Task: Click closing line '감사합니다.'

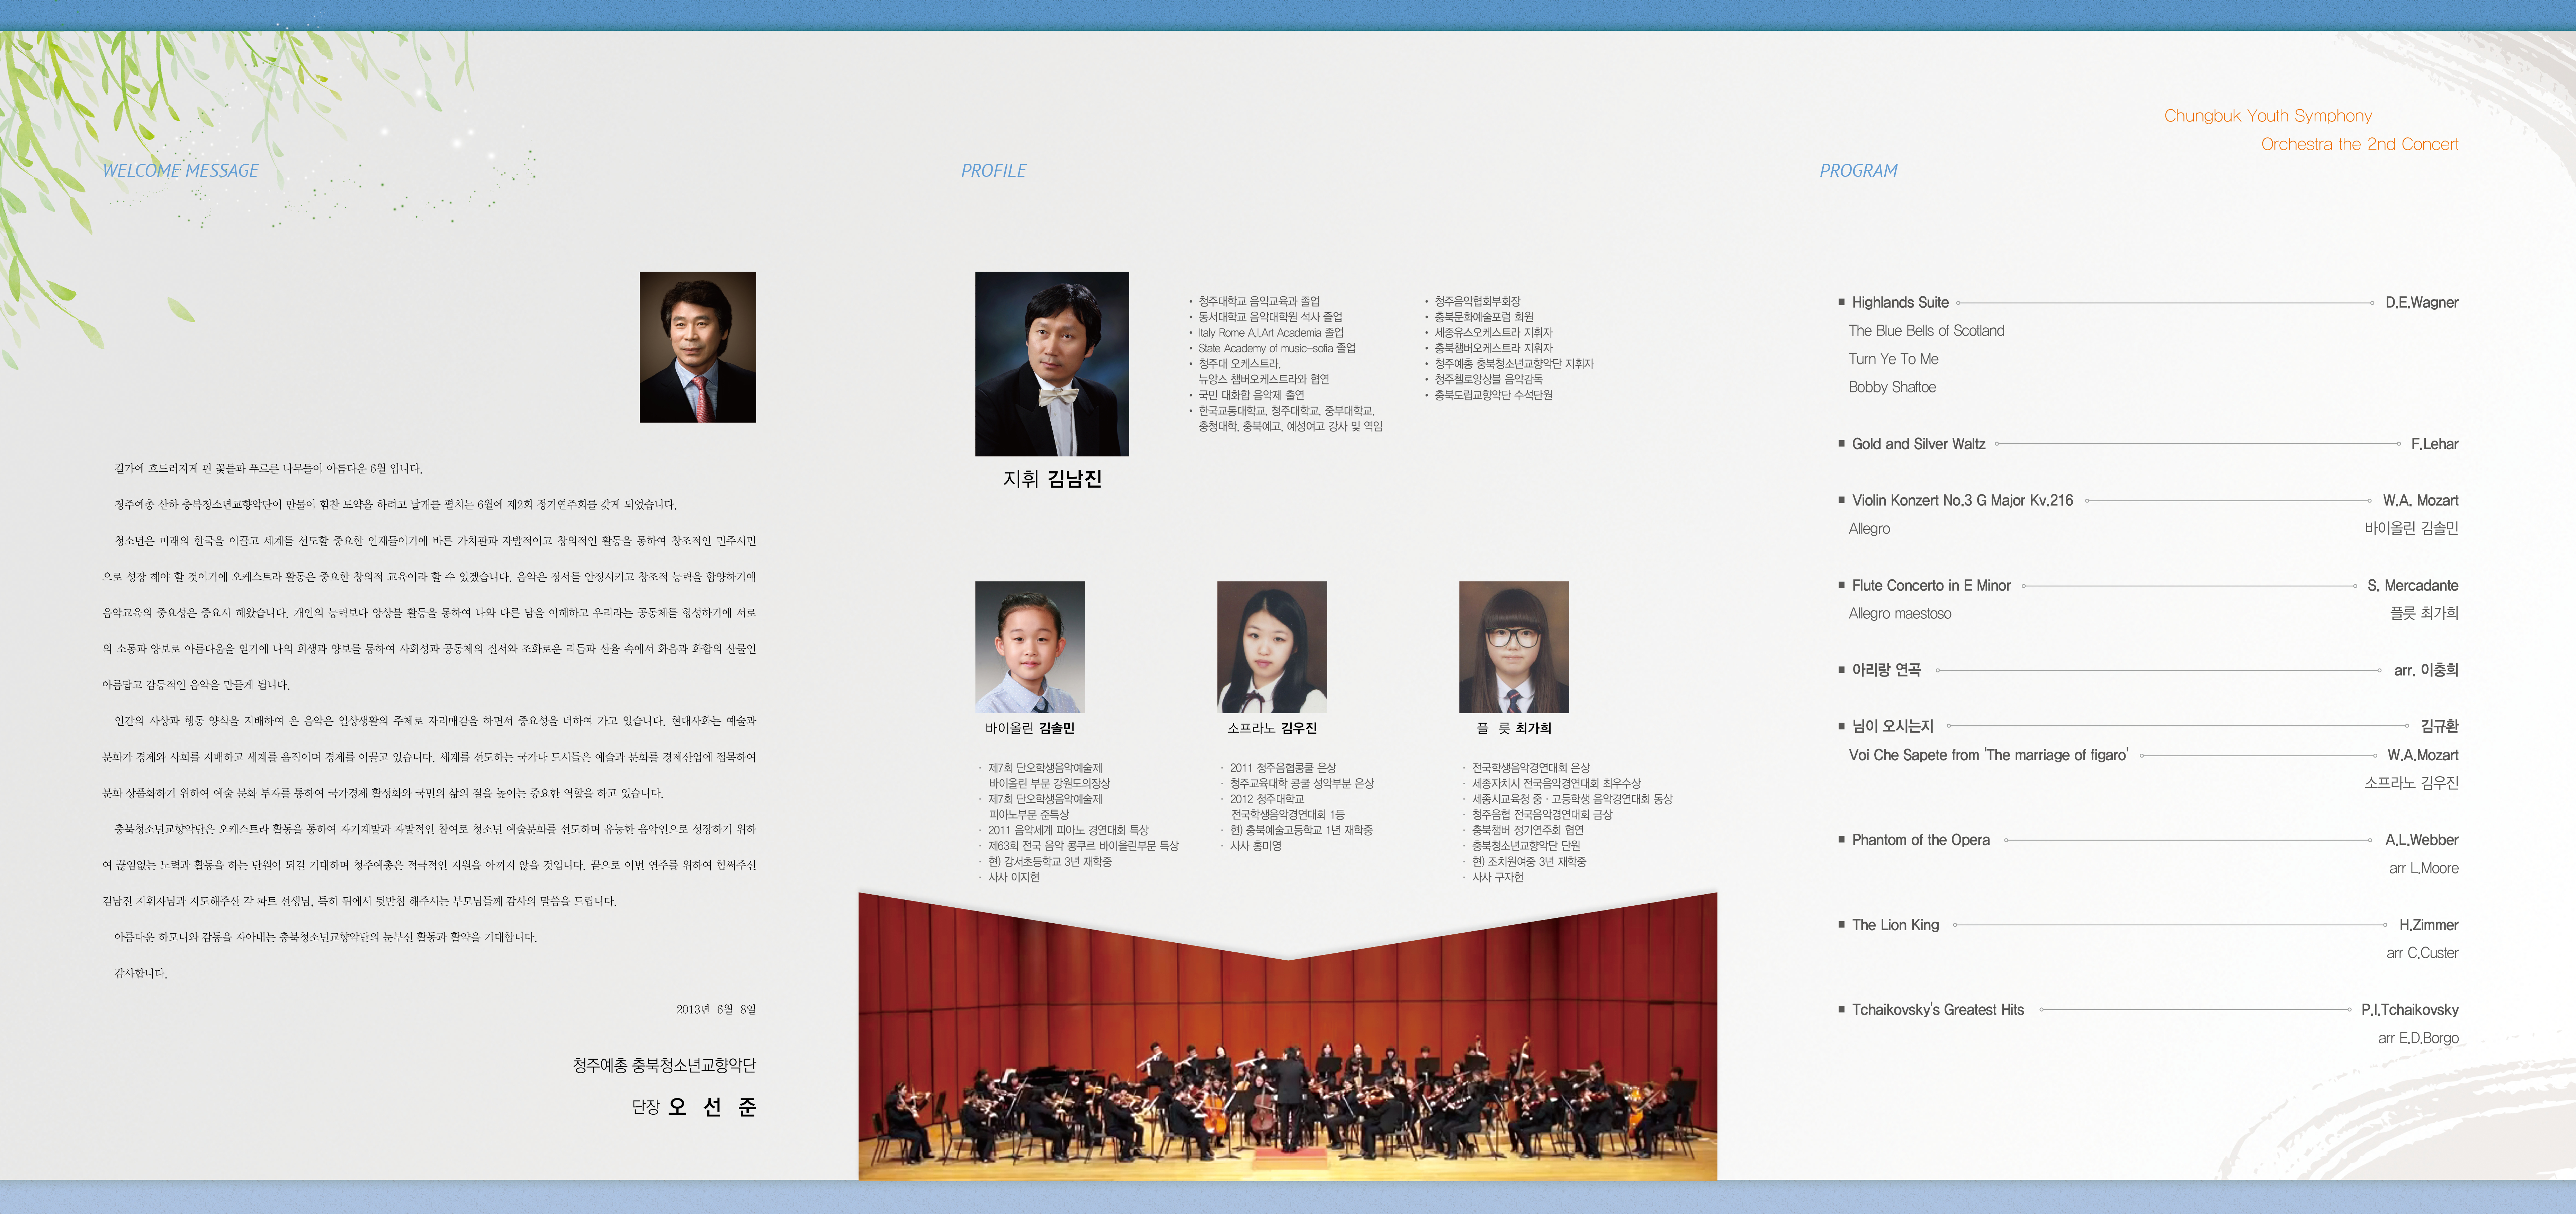Action: pyautogui.click(x=141, y=973)
